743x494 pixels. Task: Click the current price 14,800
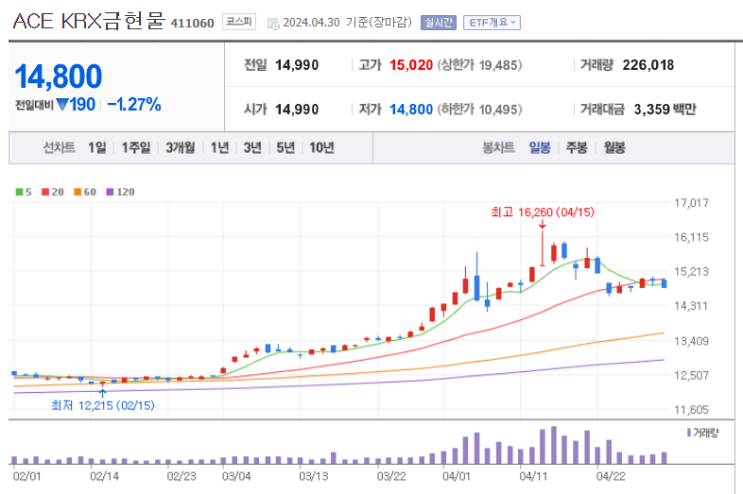pyautogui.click(x=58, y=76)
